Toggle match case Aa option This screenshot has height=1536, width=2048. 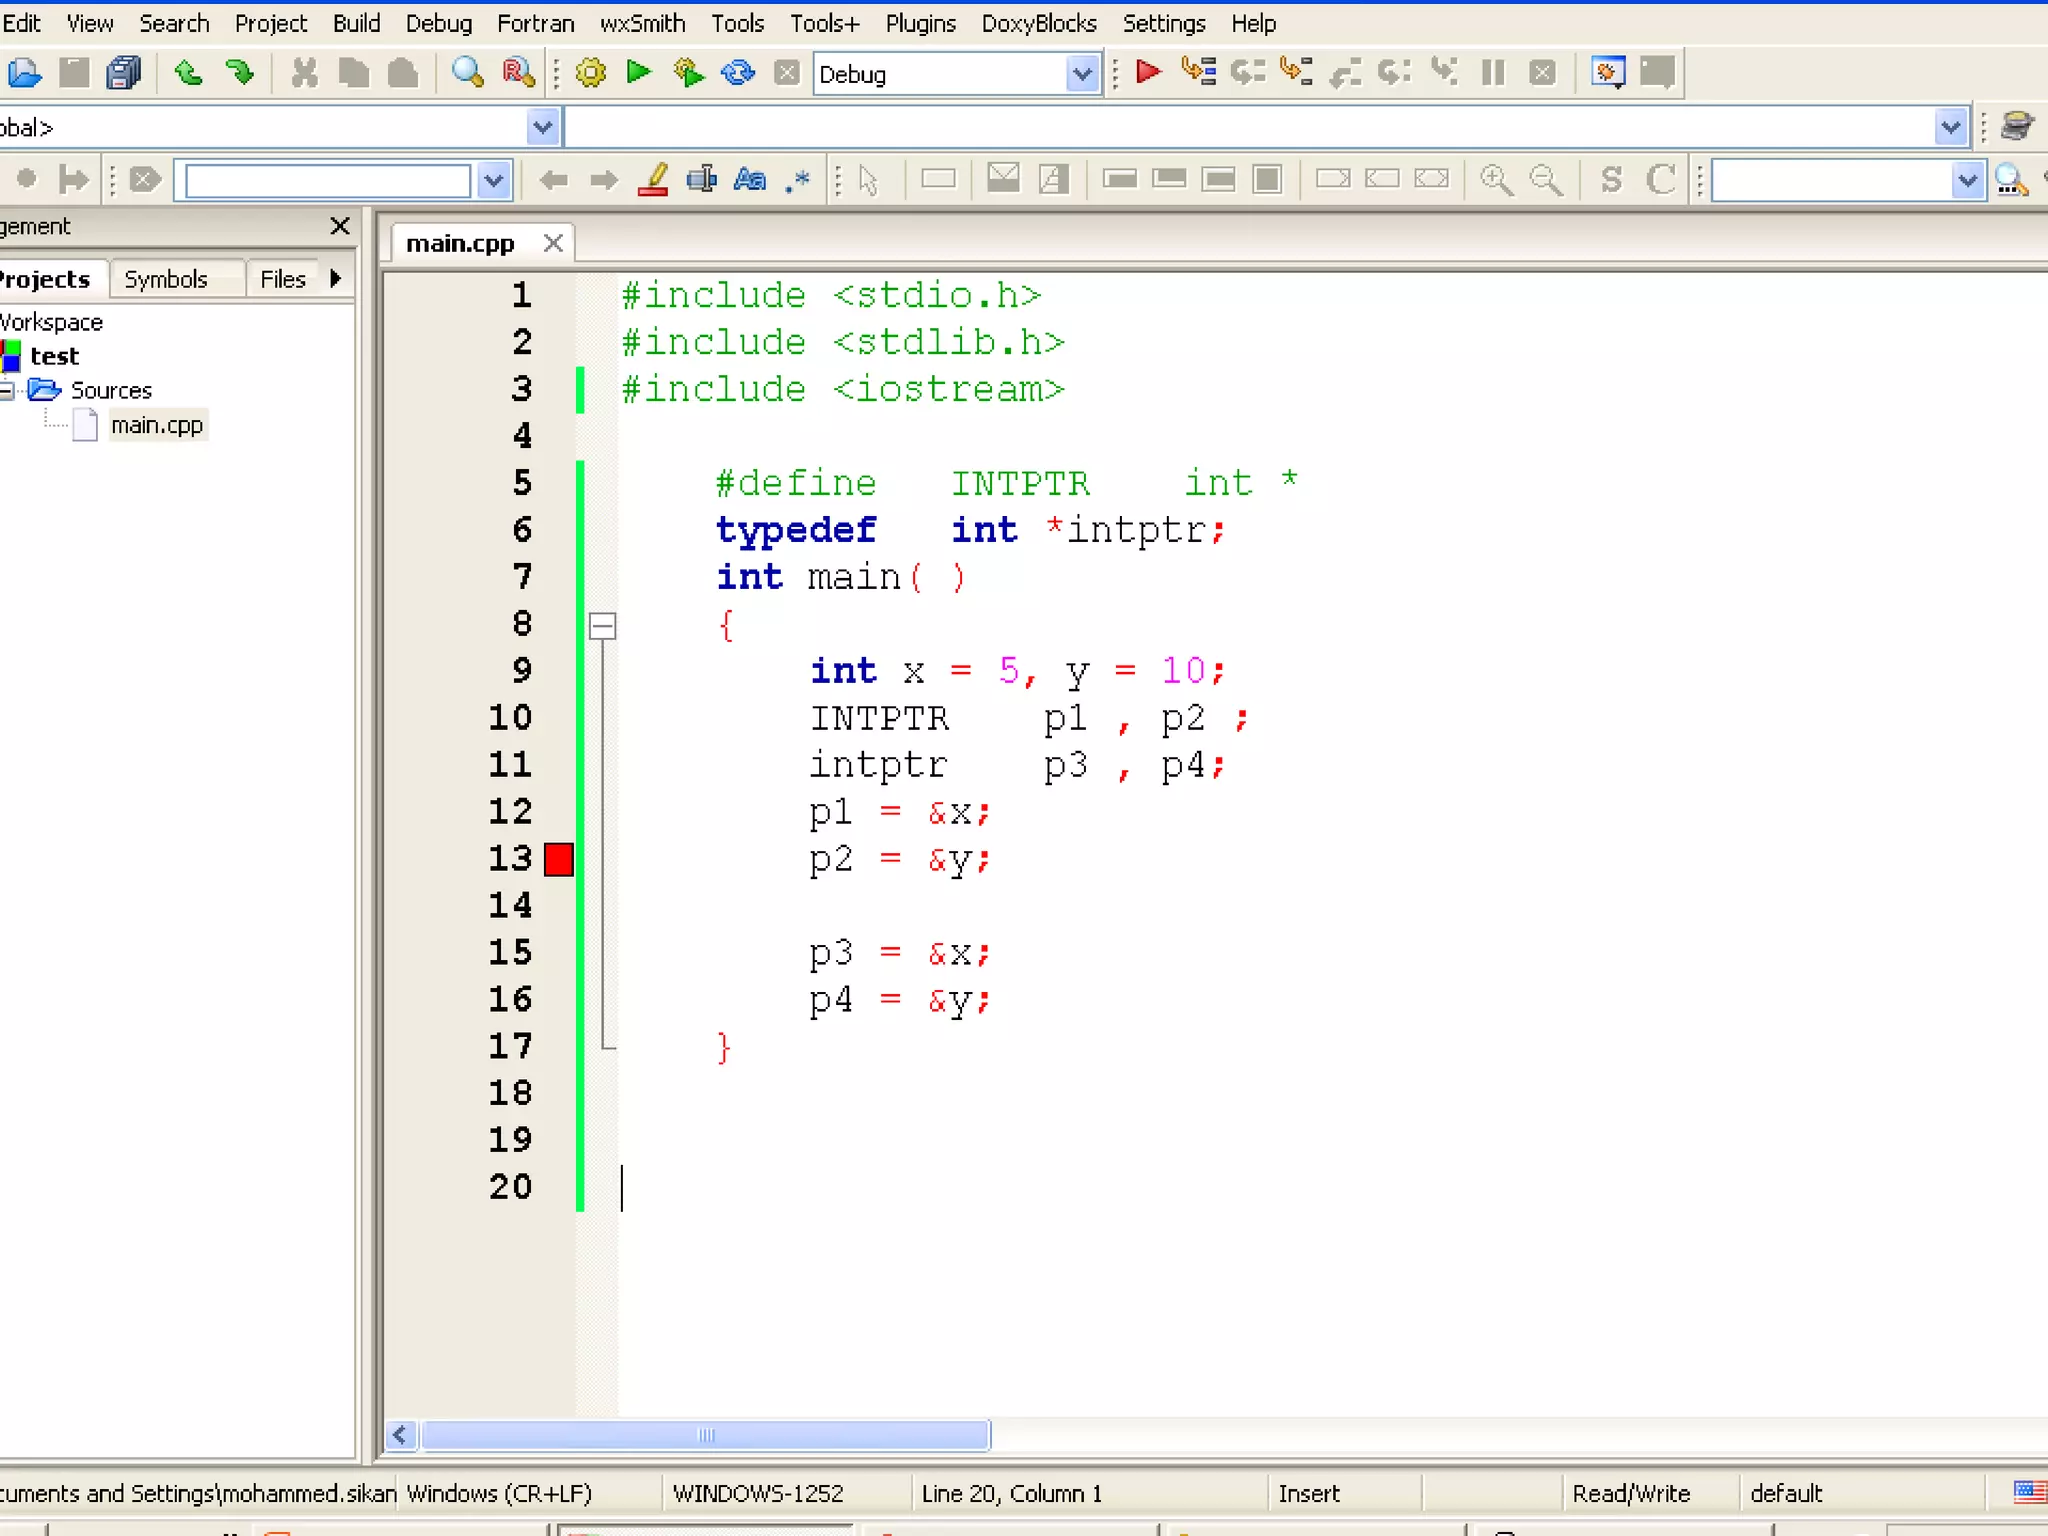tap(749, 180)
